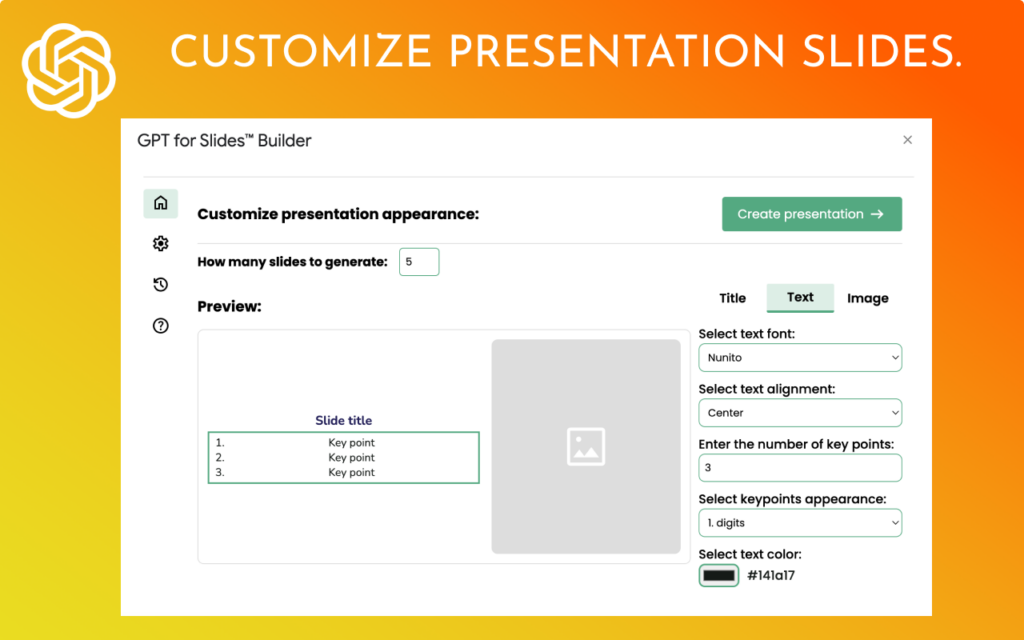The width and height of the screenshot is (1024, 640).
Task: Click the key points number field showing 3
Action: point(799,467)
